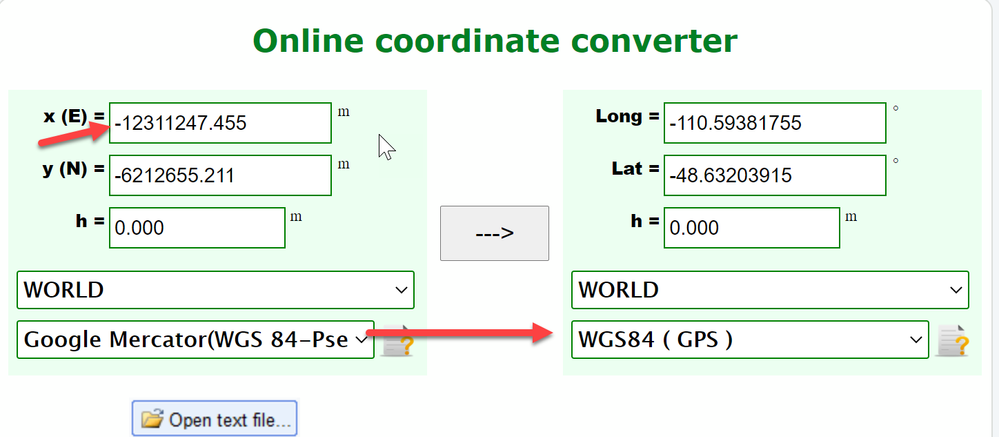Image resolution: width=999 pixels, height=437 pixels.
Task: Open source projection help document icon
Action: [x=398, y=340]
